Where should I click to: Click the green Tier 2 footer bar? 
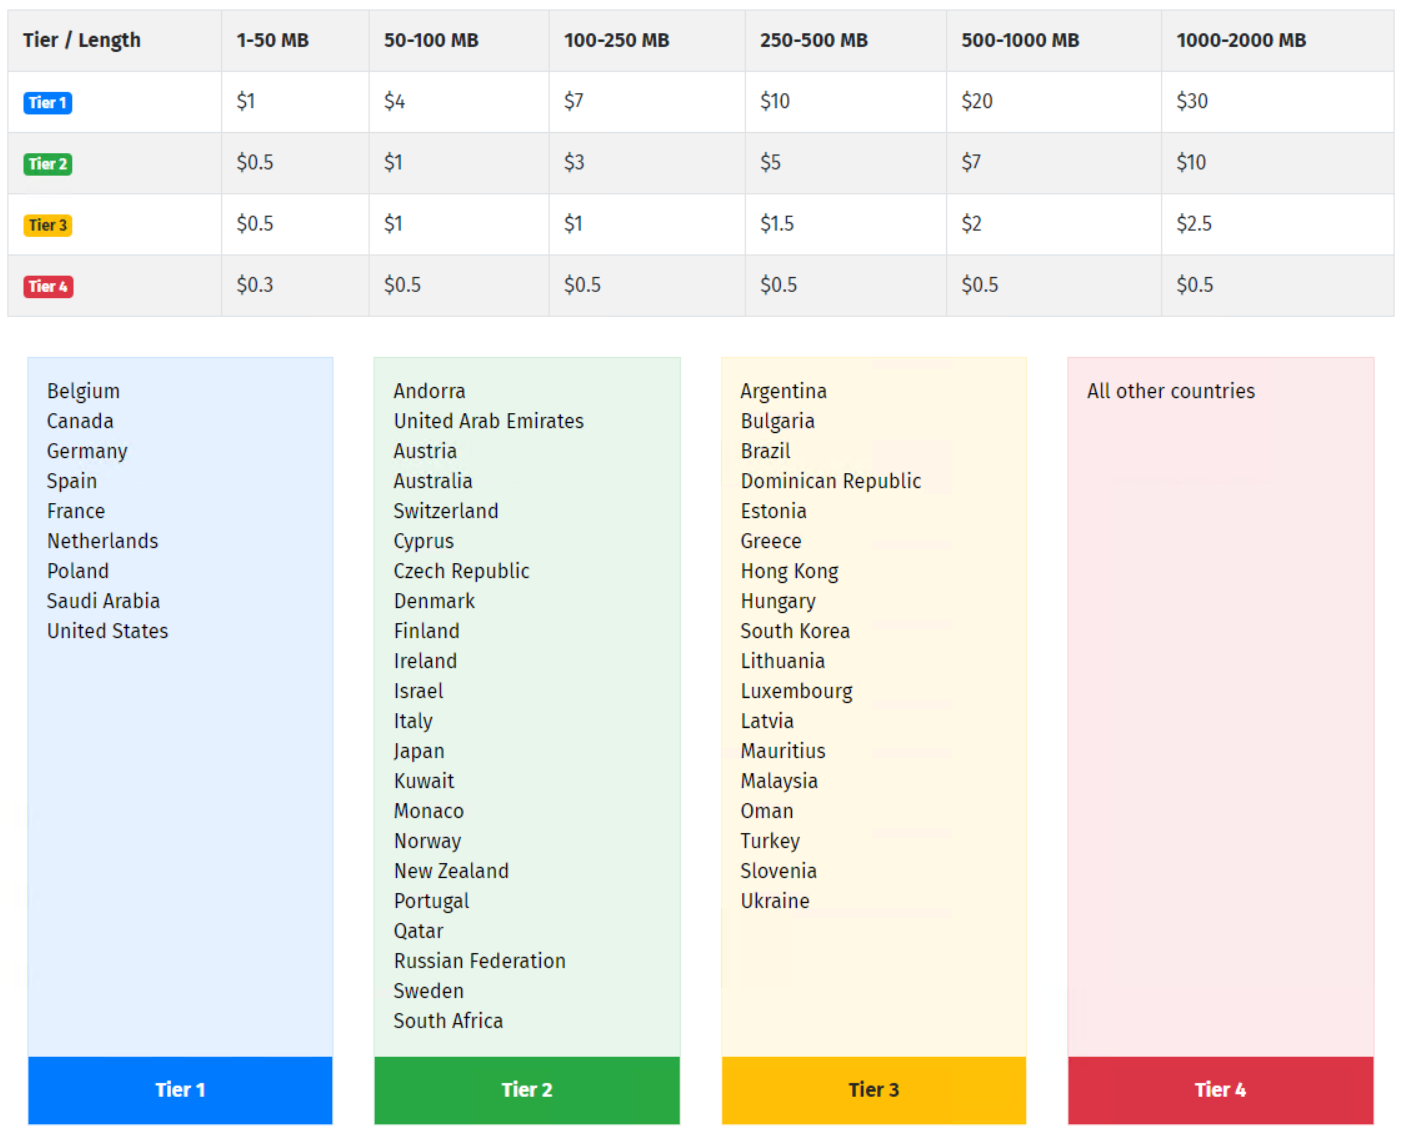coord(527,1090)
